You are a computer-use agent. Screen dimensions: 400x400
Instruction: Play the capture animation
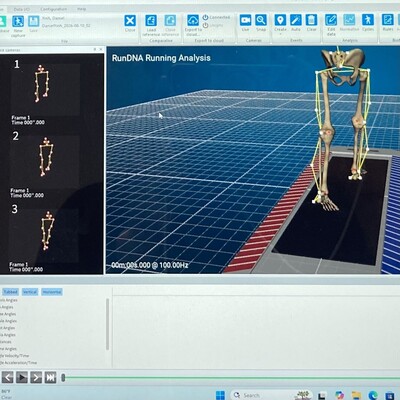pos(22,377)
